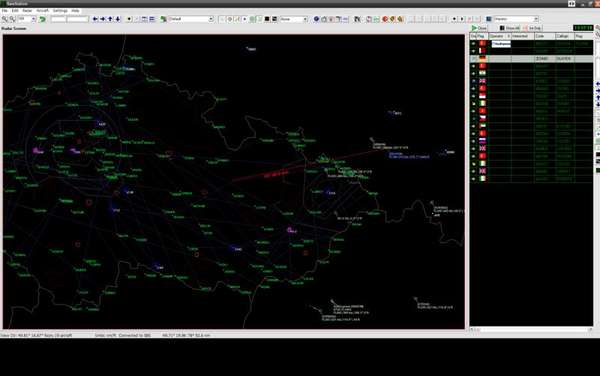Pan radar down with blue down arrow
Screen dimensions: 600x376
click(x=118, y=19)
